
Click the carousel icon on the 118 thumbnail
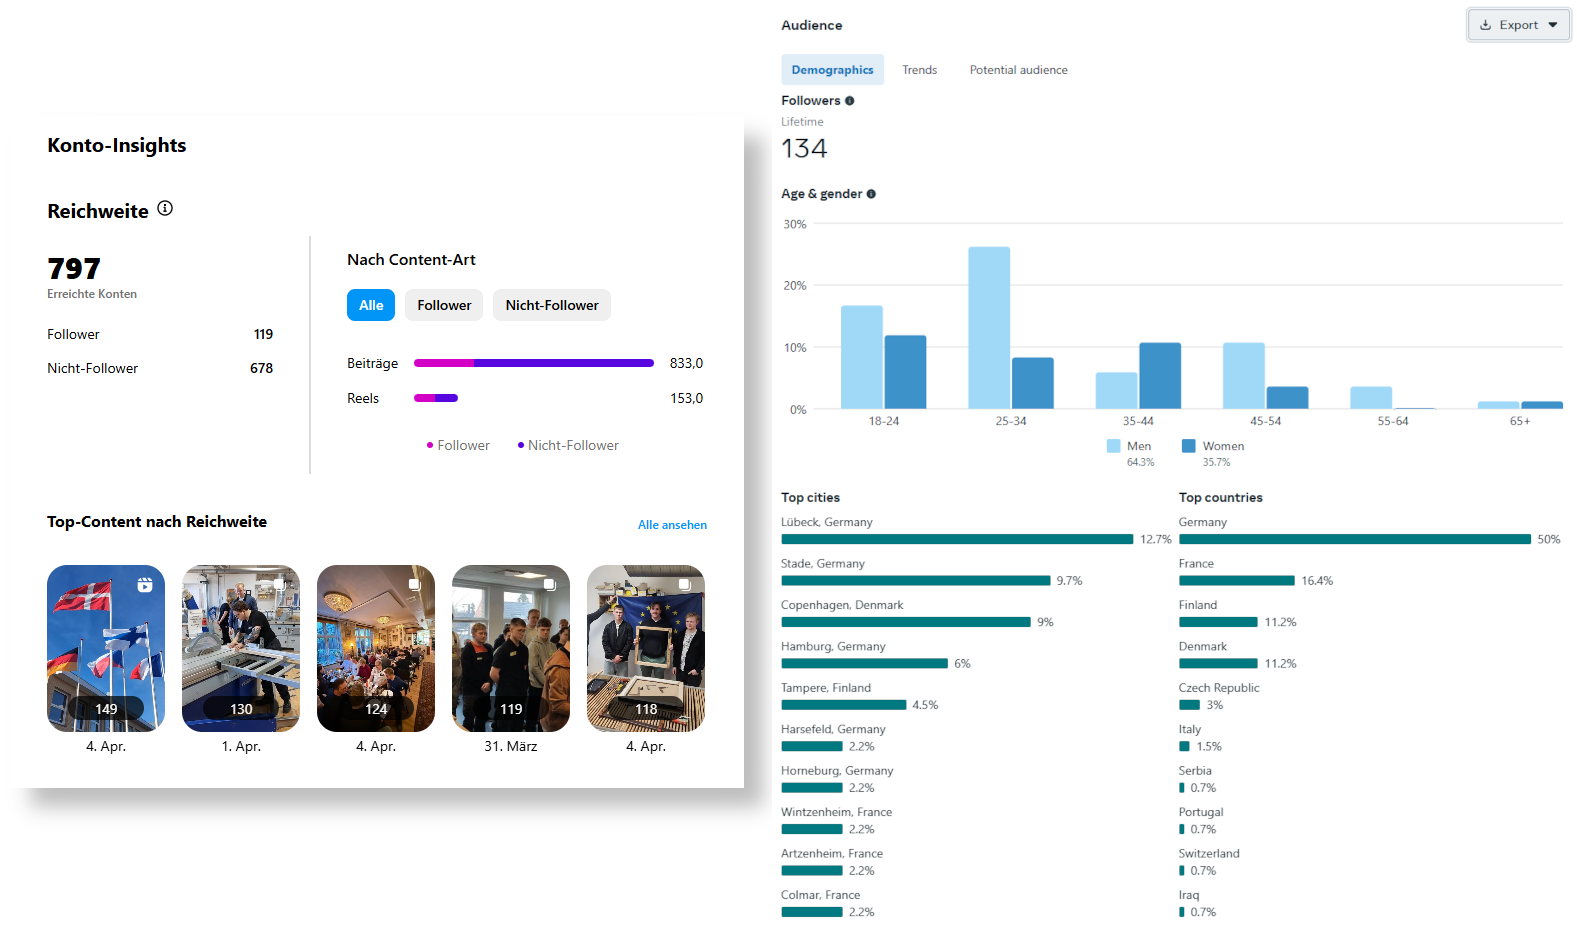(x=685, y=584)
